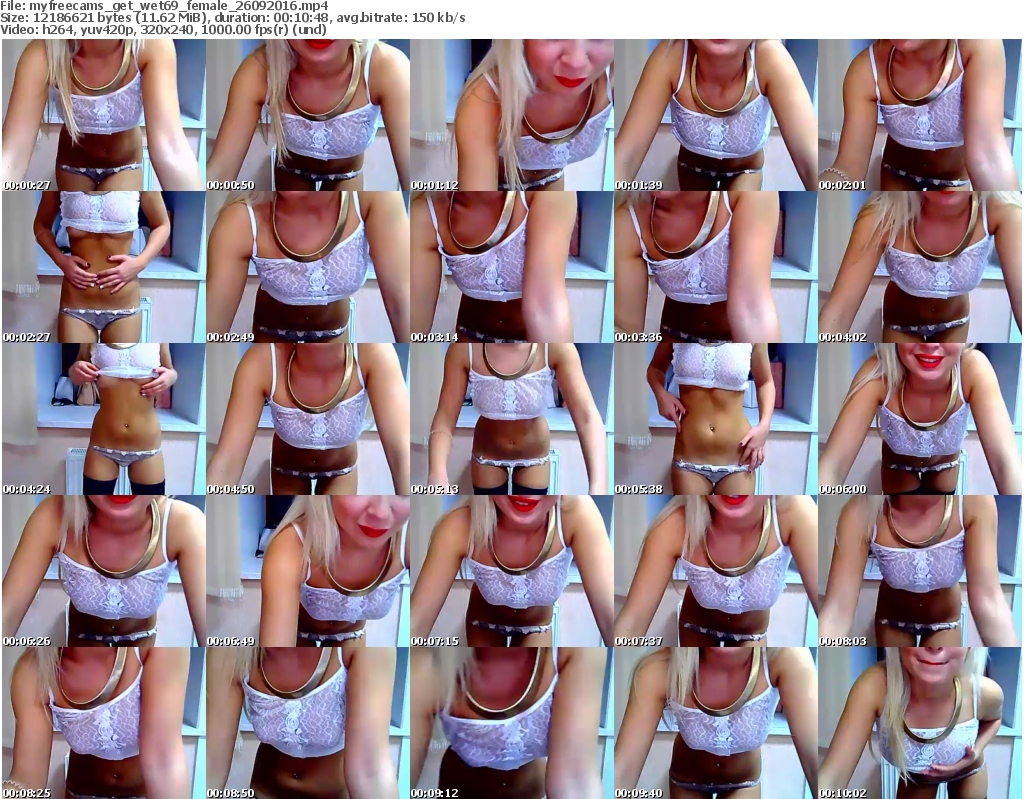Pick the thumbnail labeled 00:02:49
This screenshot has height=799, width=1024.
click(308, 267)
